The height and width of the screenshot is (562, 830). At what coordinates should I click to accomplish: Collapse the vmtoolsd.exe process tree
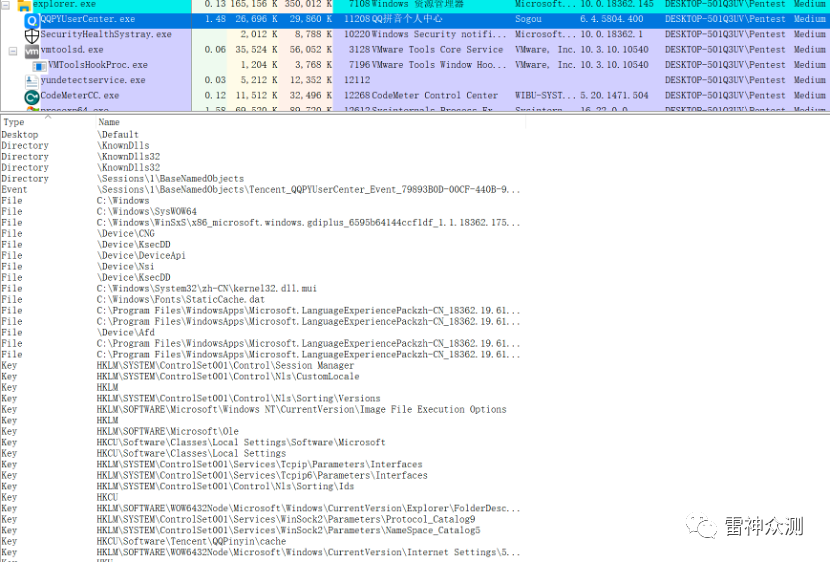[x=13, y=51]
